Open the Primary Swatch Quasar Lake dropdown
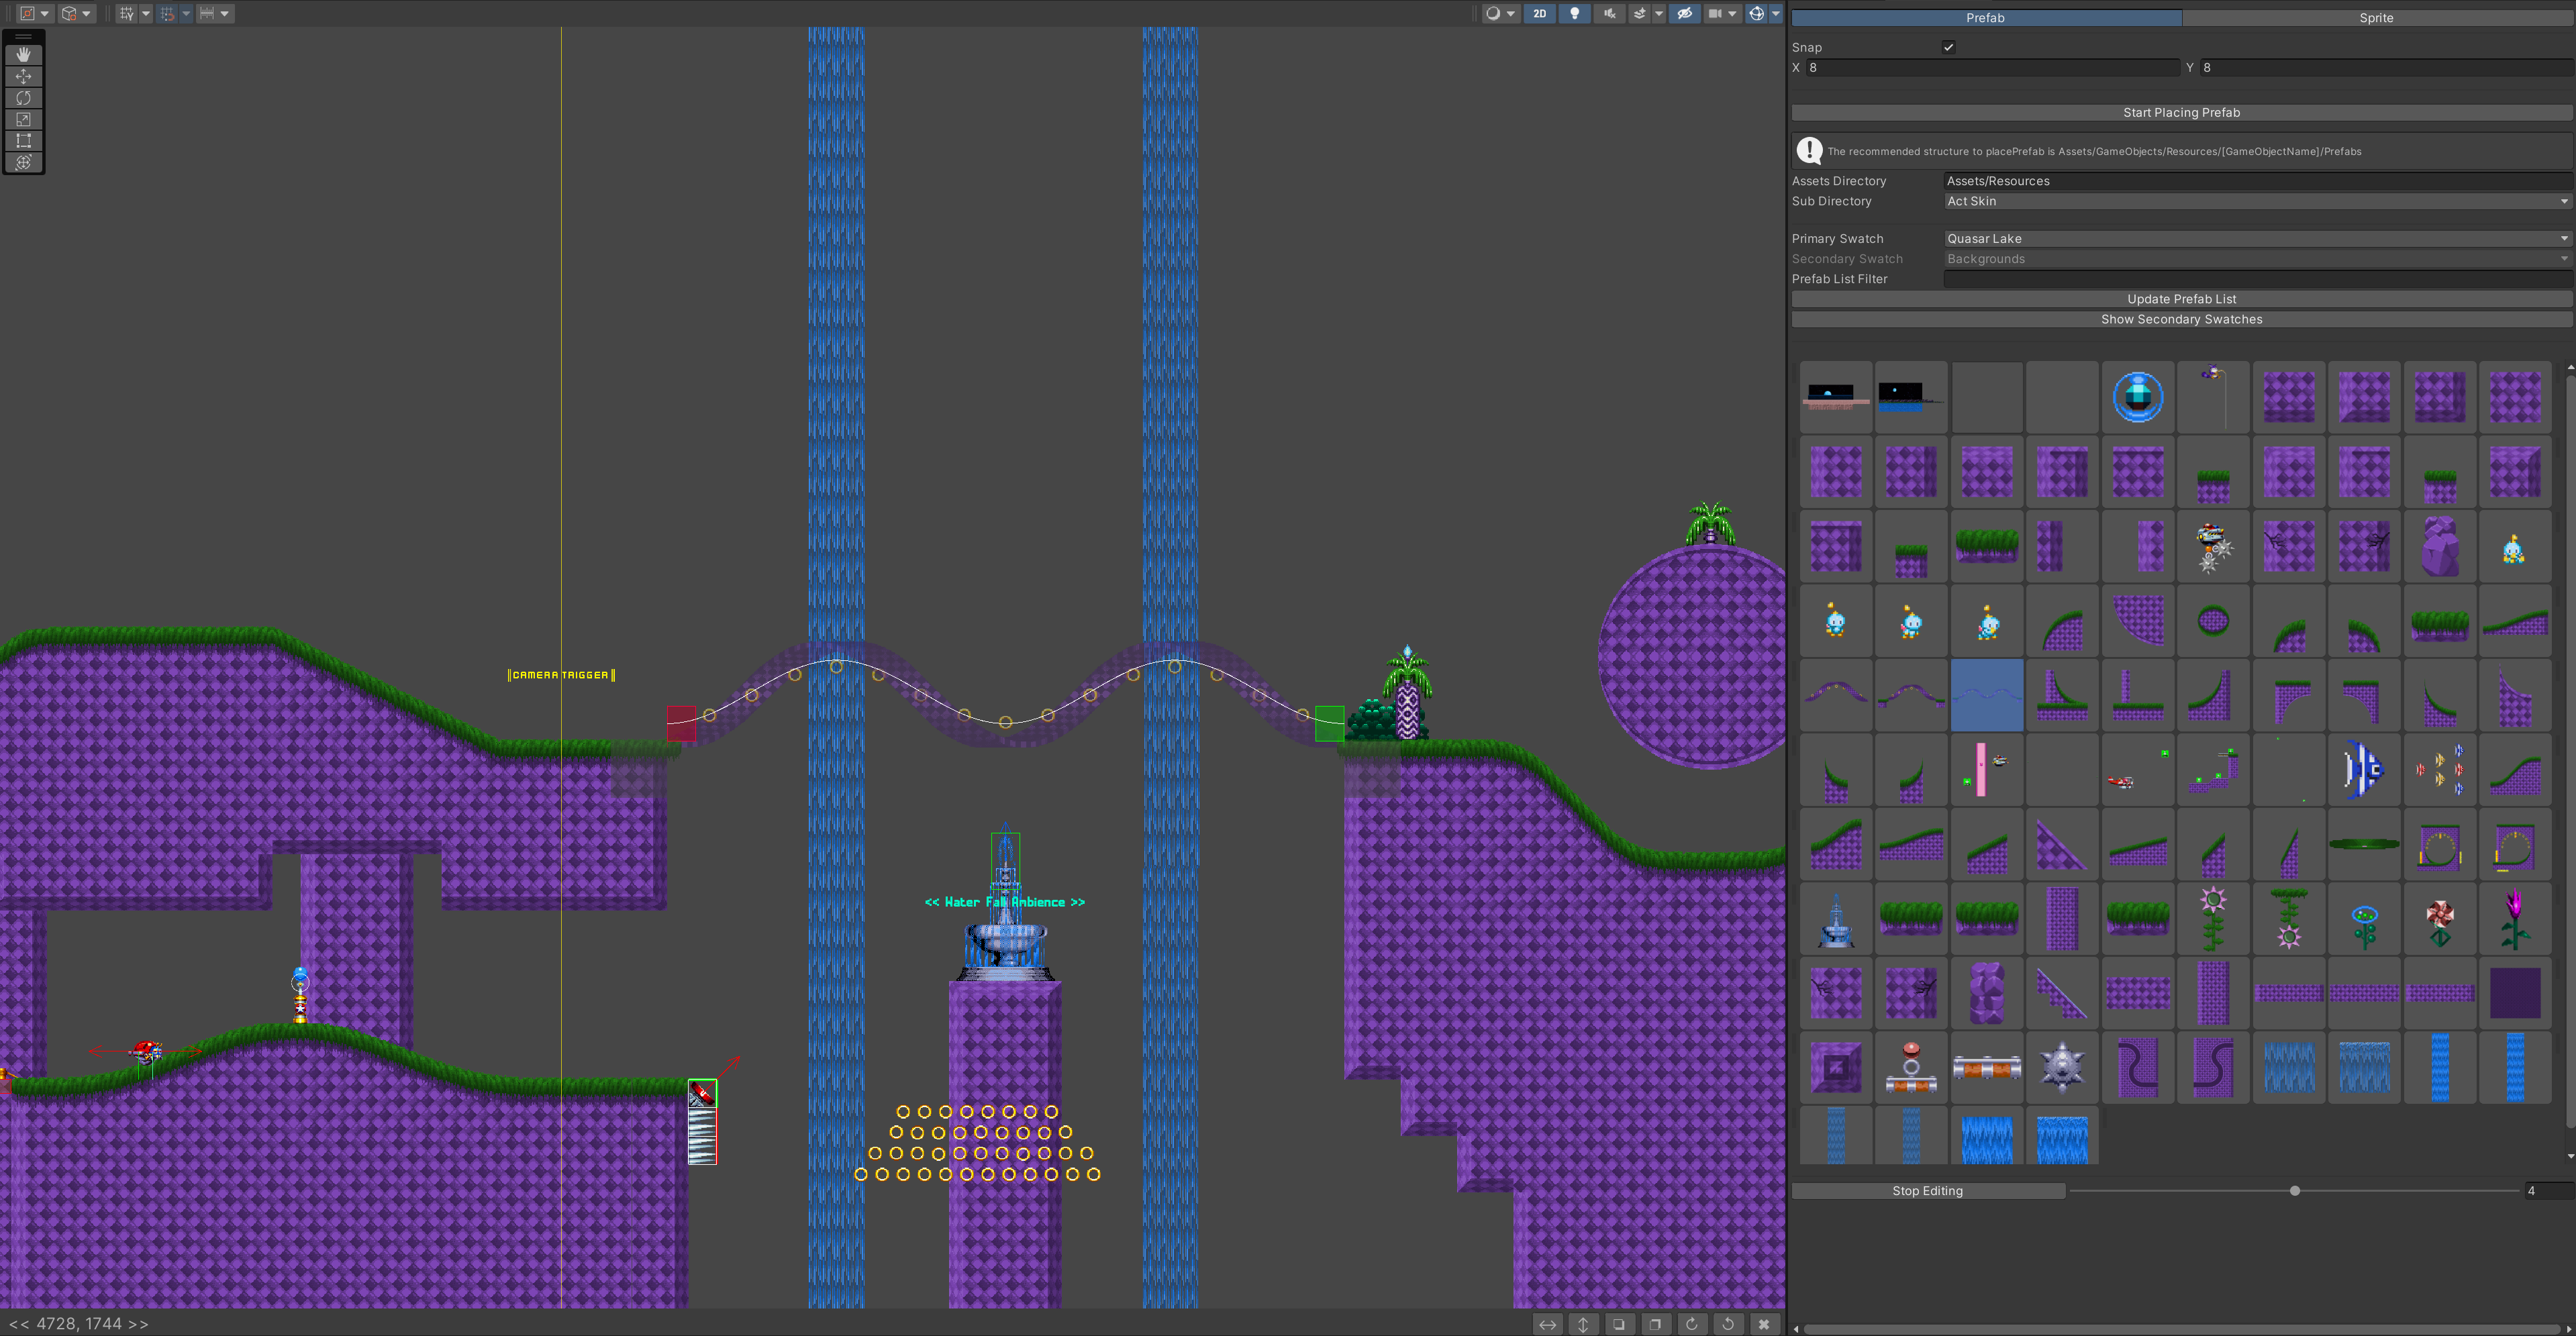 2256,239
